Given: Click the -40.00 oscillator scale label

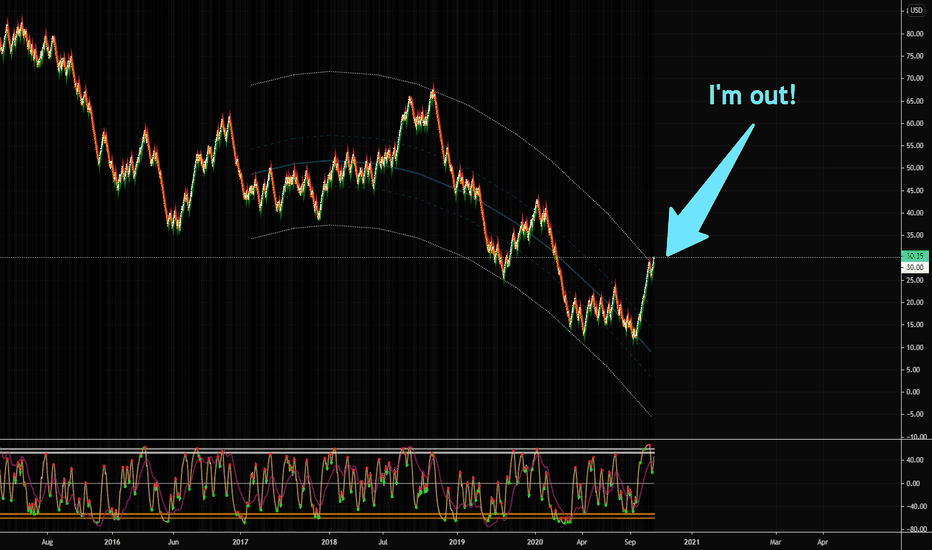Looking at the screenshot, I should (x=915, y=507).
